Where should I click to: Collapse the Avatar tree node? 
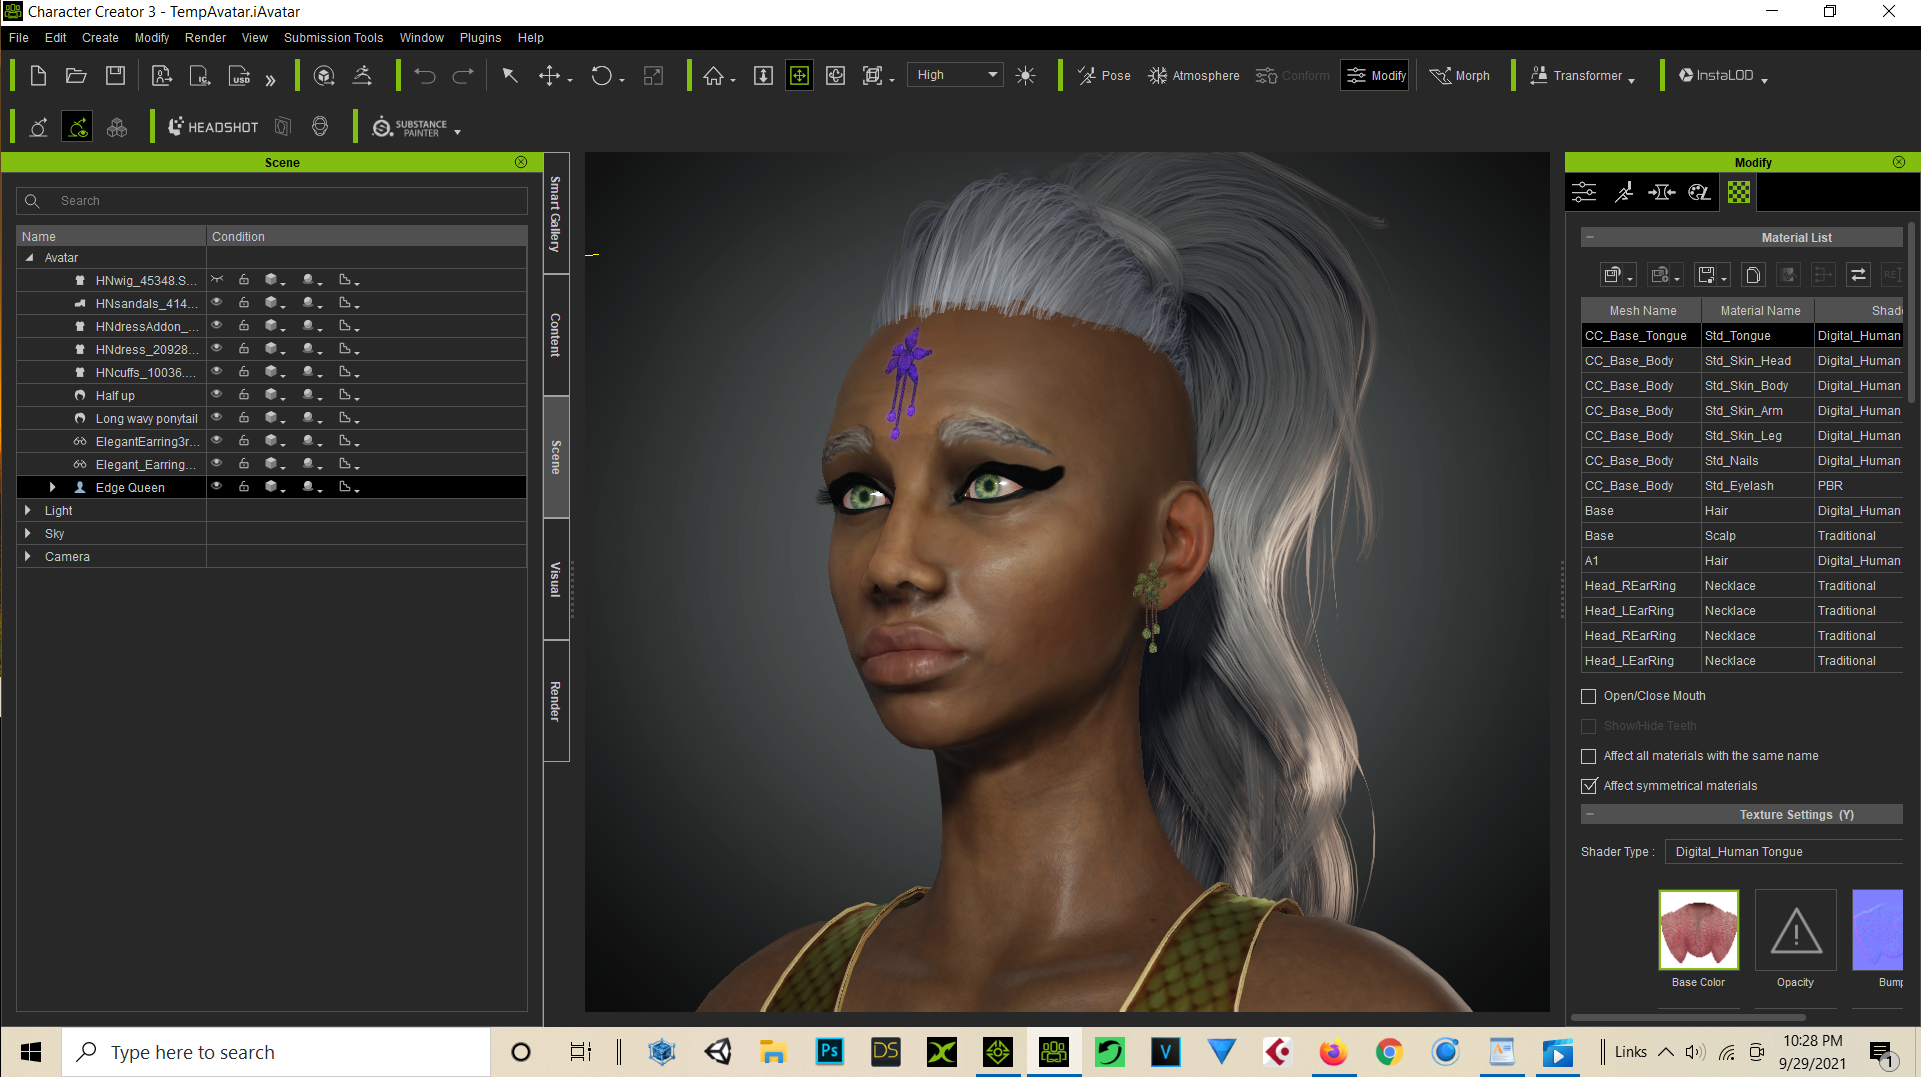pyautogui.click(x=29, y=257)
